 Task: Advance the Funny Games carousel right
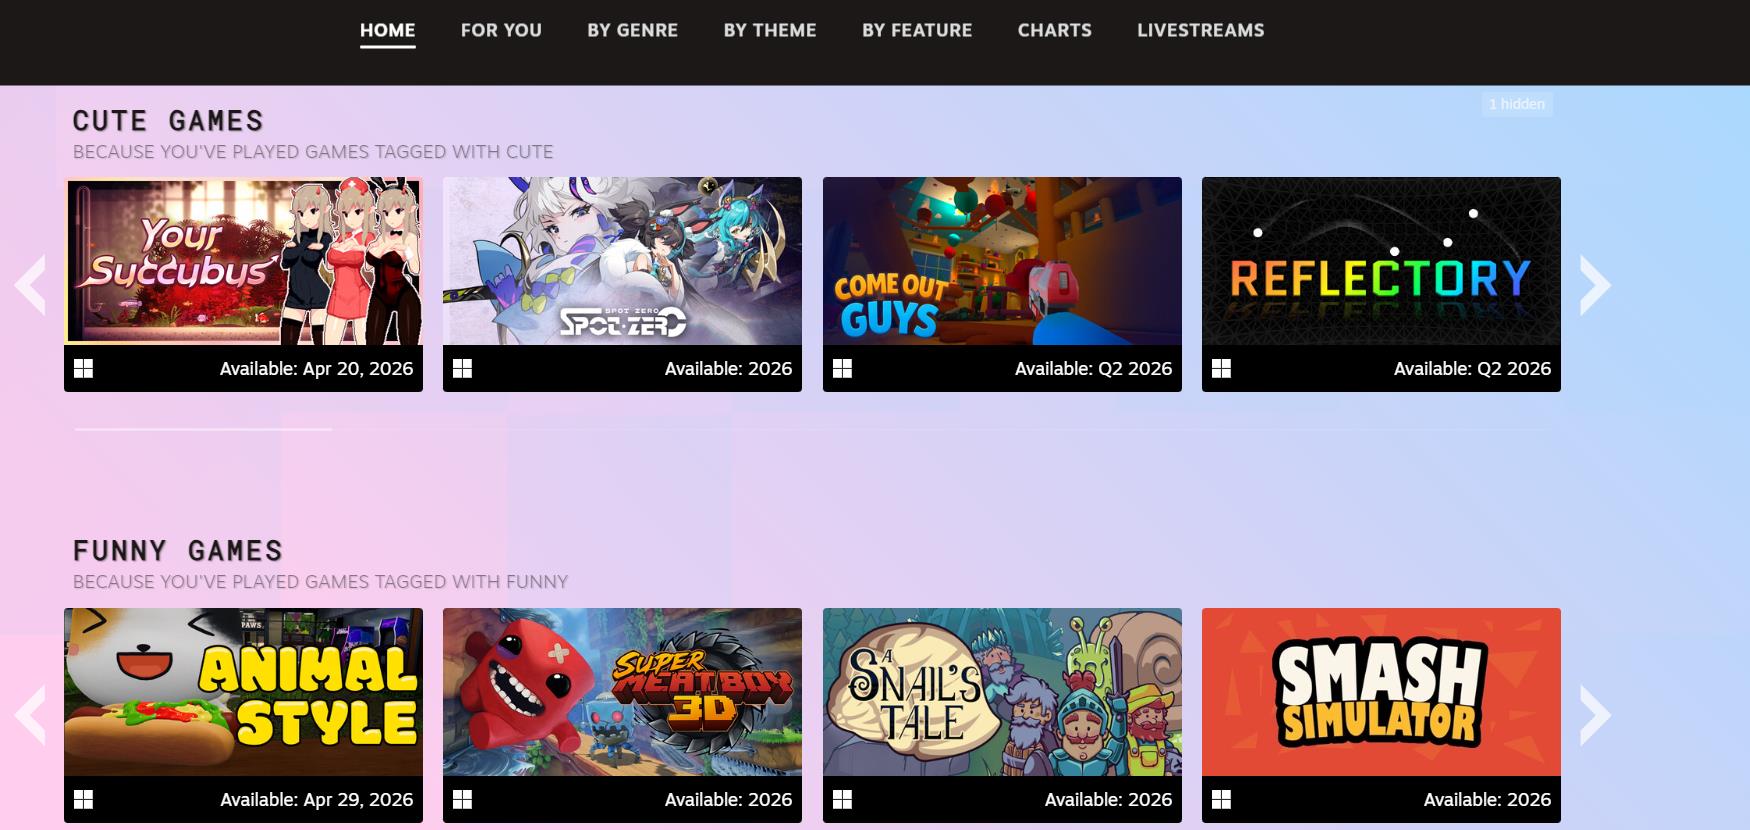click(x=1595, y=716)
